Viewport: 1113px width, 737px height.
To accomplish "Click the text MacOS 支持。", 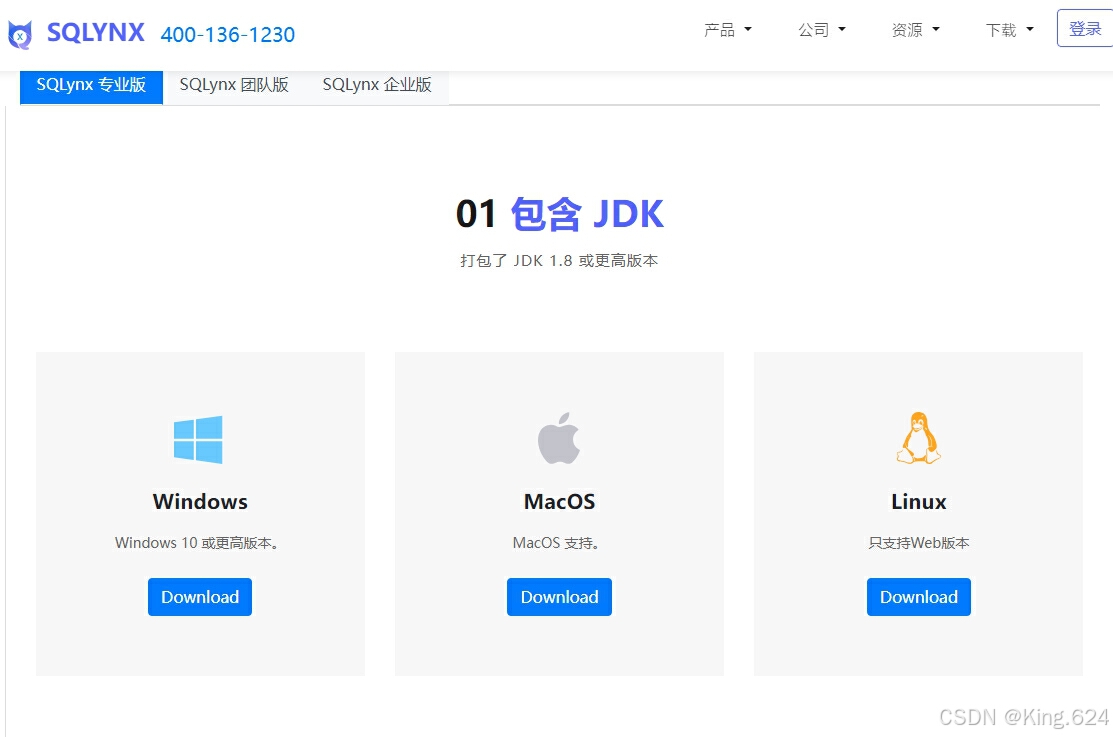I will coord(556,543).
